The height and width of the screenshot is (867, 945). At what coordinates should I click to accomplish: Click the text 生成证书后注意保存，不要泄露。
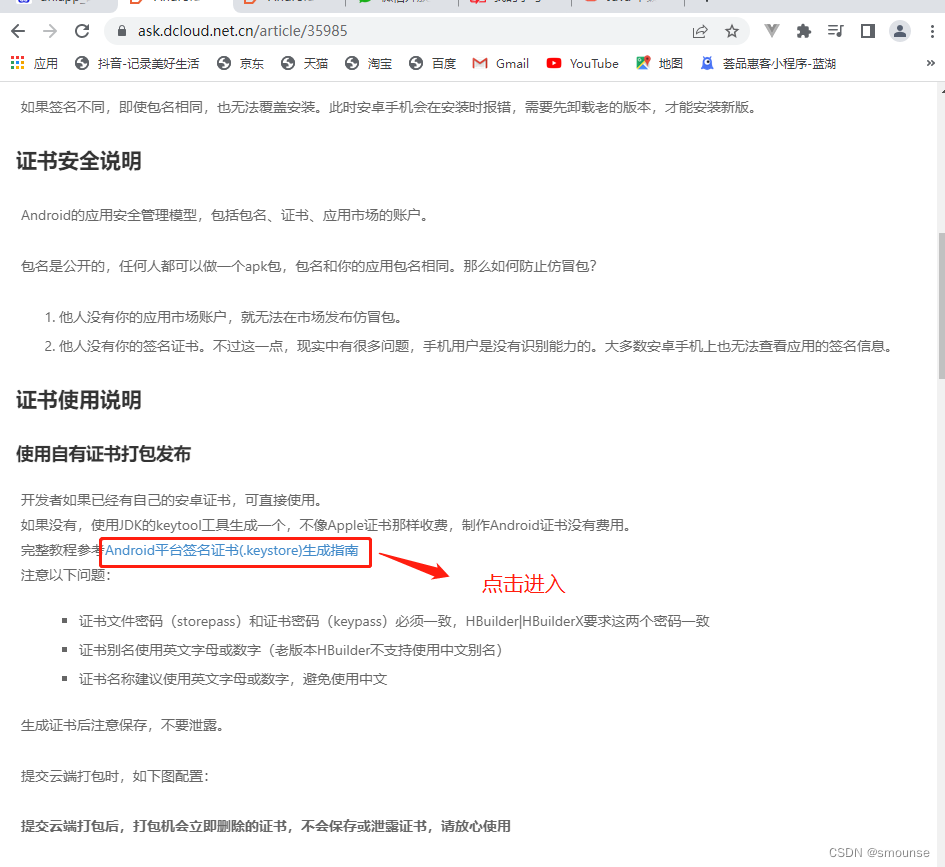pyautogui.click(x=122, y=725)
